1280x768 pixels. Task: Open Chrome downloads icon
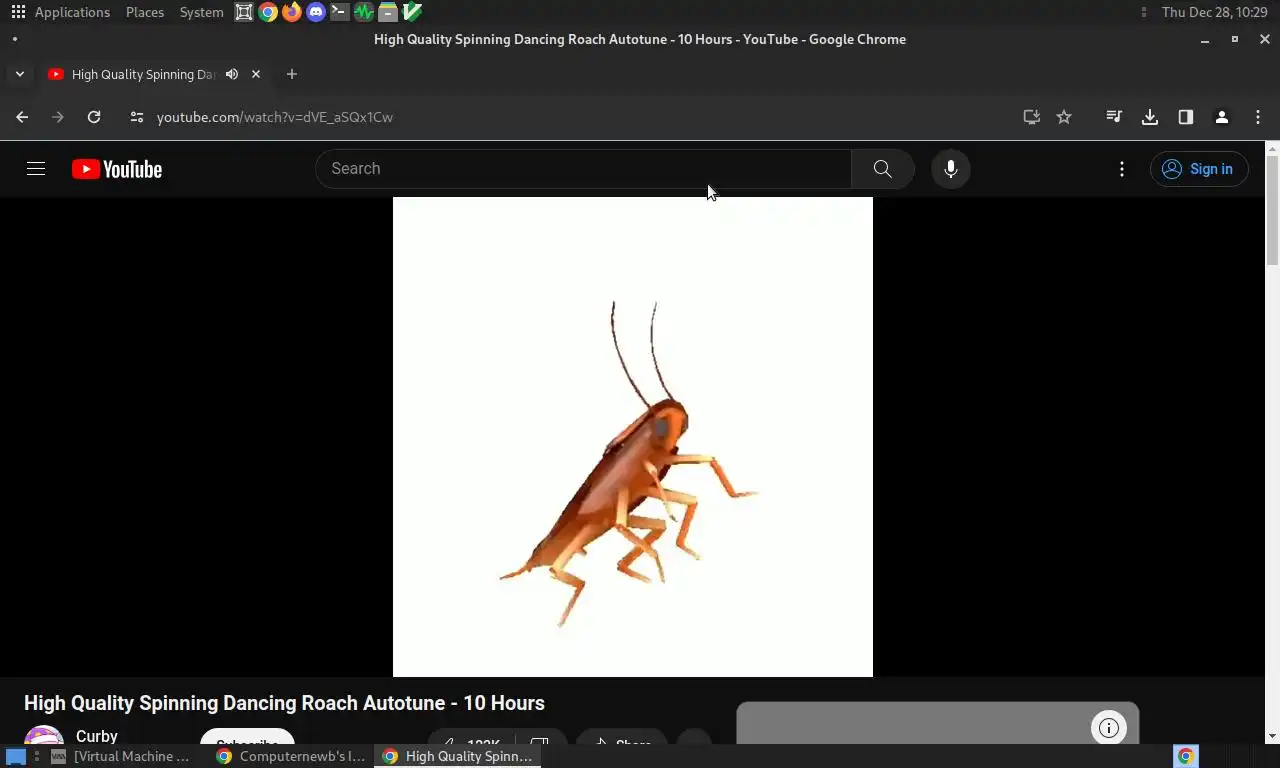click(1150, 117)
